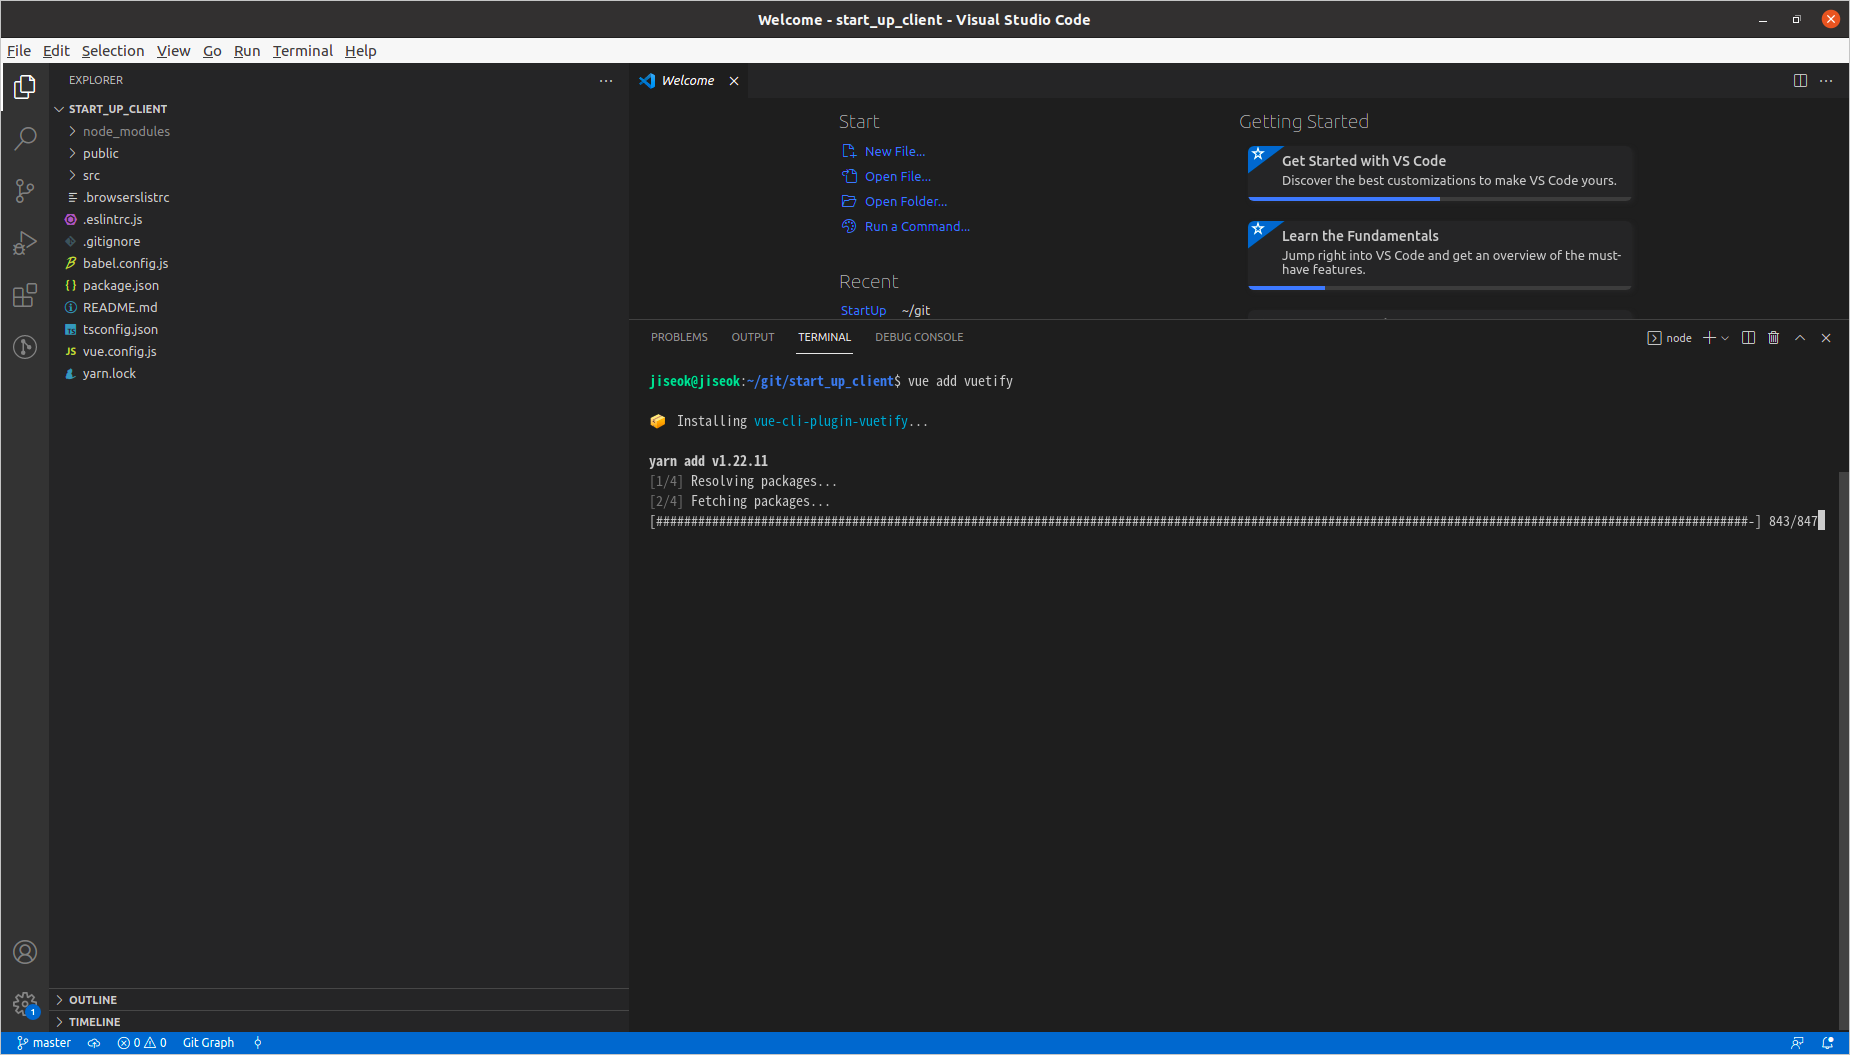This screenshot has height=1055, width=1850.
Task: Switch to the OUTPUT tab
Action: pyautogui.click(x=753, y=338)
